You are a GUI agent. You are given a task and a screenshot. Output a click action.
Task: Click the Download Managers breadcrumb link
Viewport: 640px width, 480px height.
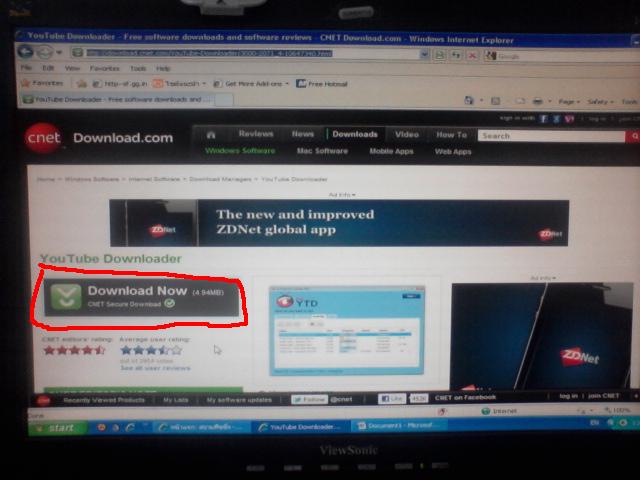(x=220, y=179)
